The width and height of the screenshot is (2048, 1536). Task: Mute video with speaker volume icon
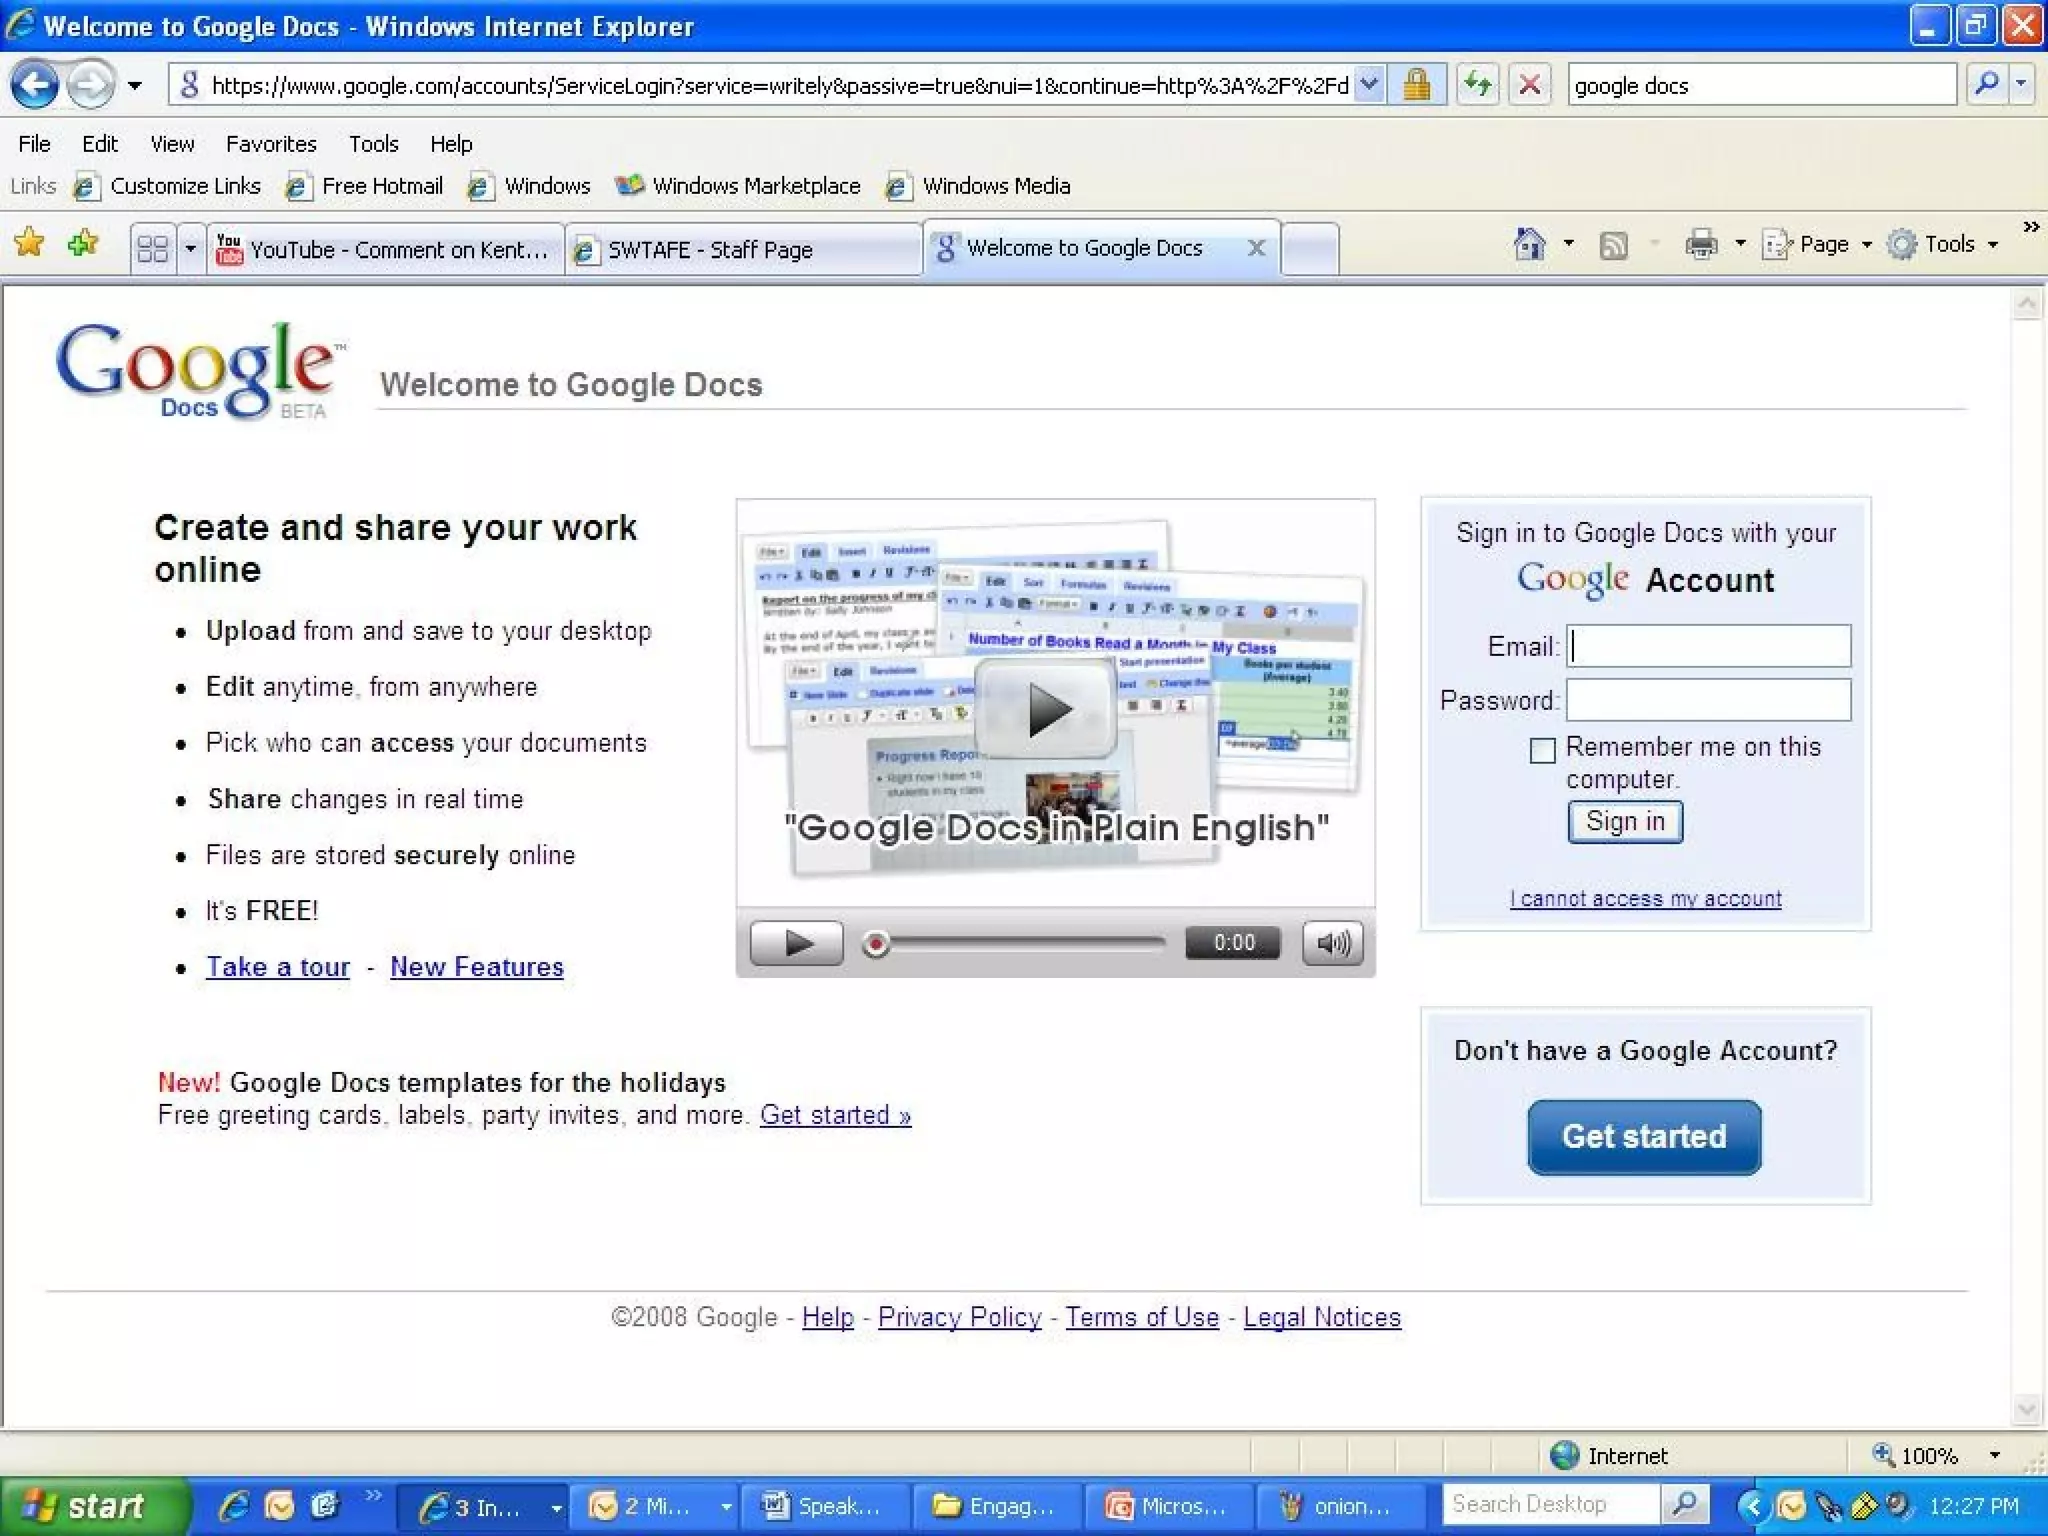click(1333, 943)
